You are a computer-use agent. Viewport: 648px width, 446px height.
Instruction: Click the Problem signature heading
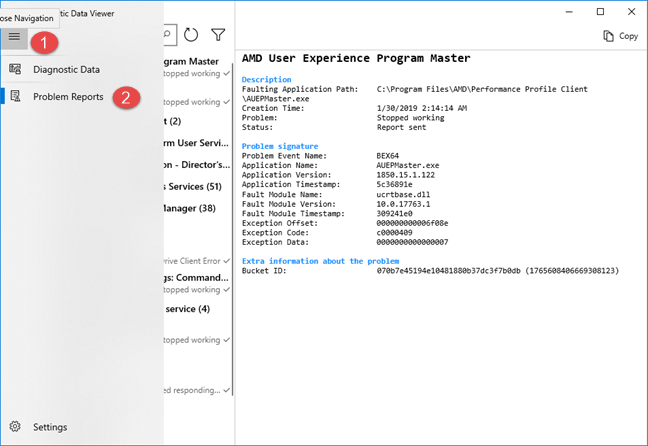coord(280,146)
